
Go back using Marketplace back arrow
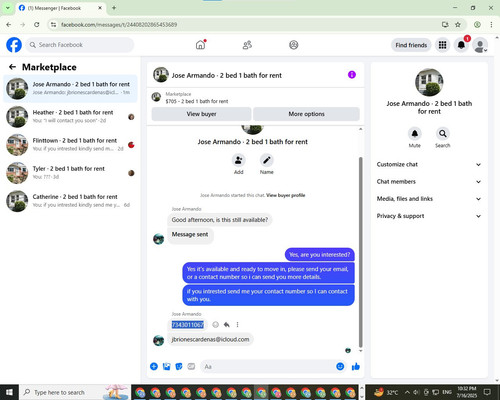[x=12, y=67]
